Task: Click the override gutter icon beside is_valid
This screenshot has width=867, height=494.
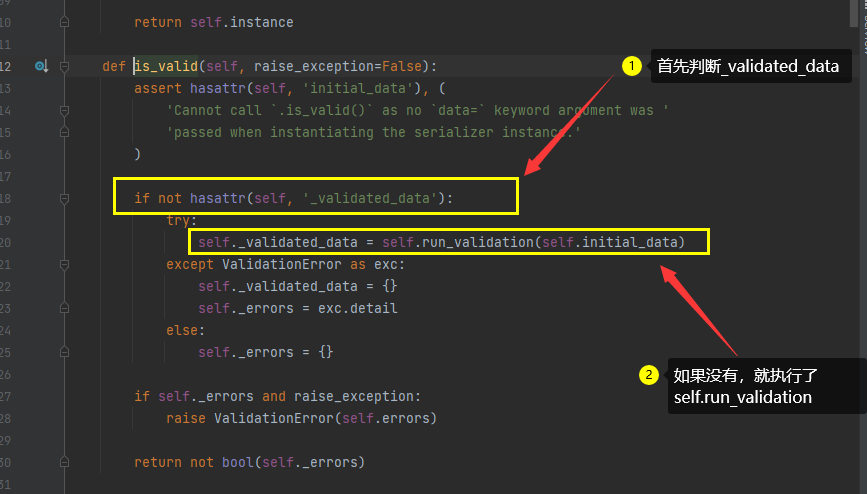Action: pyautogui.click(x=41, y=66)
